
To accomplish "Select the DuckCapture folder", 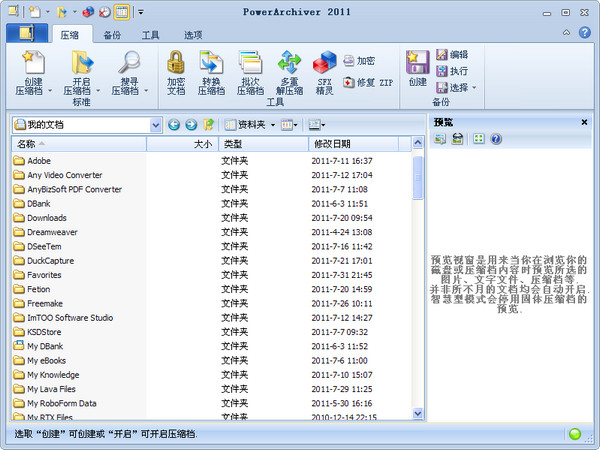I will pos(44,261).
